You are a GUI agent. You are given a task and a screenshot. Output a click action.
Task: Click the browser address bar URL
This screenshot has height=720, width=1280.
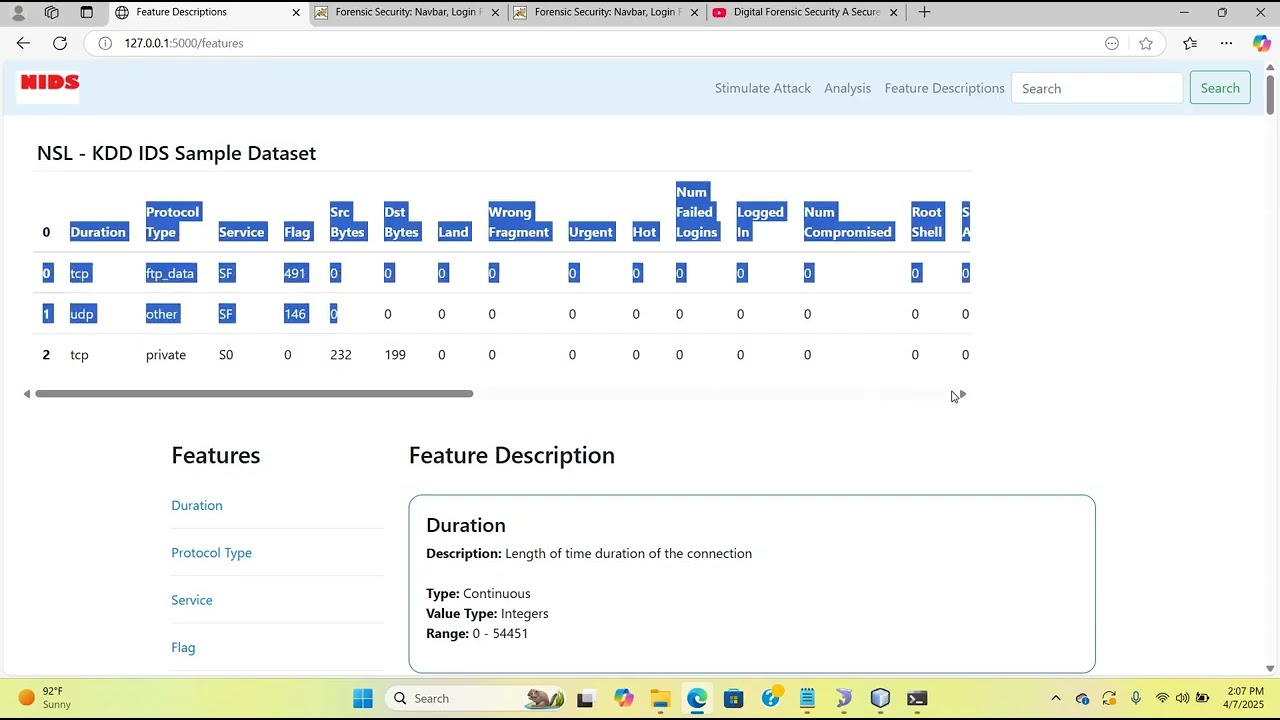pos(184,43)
